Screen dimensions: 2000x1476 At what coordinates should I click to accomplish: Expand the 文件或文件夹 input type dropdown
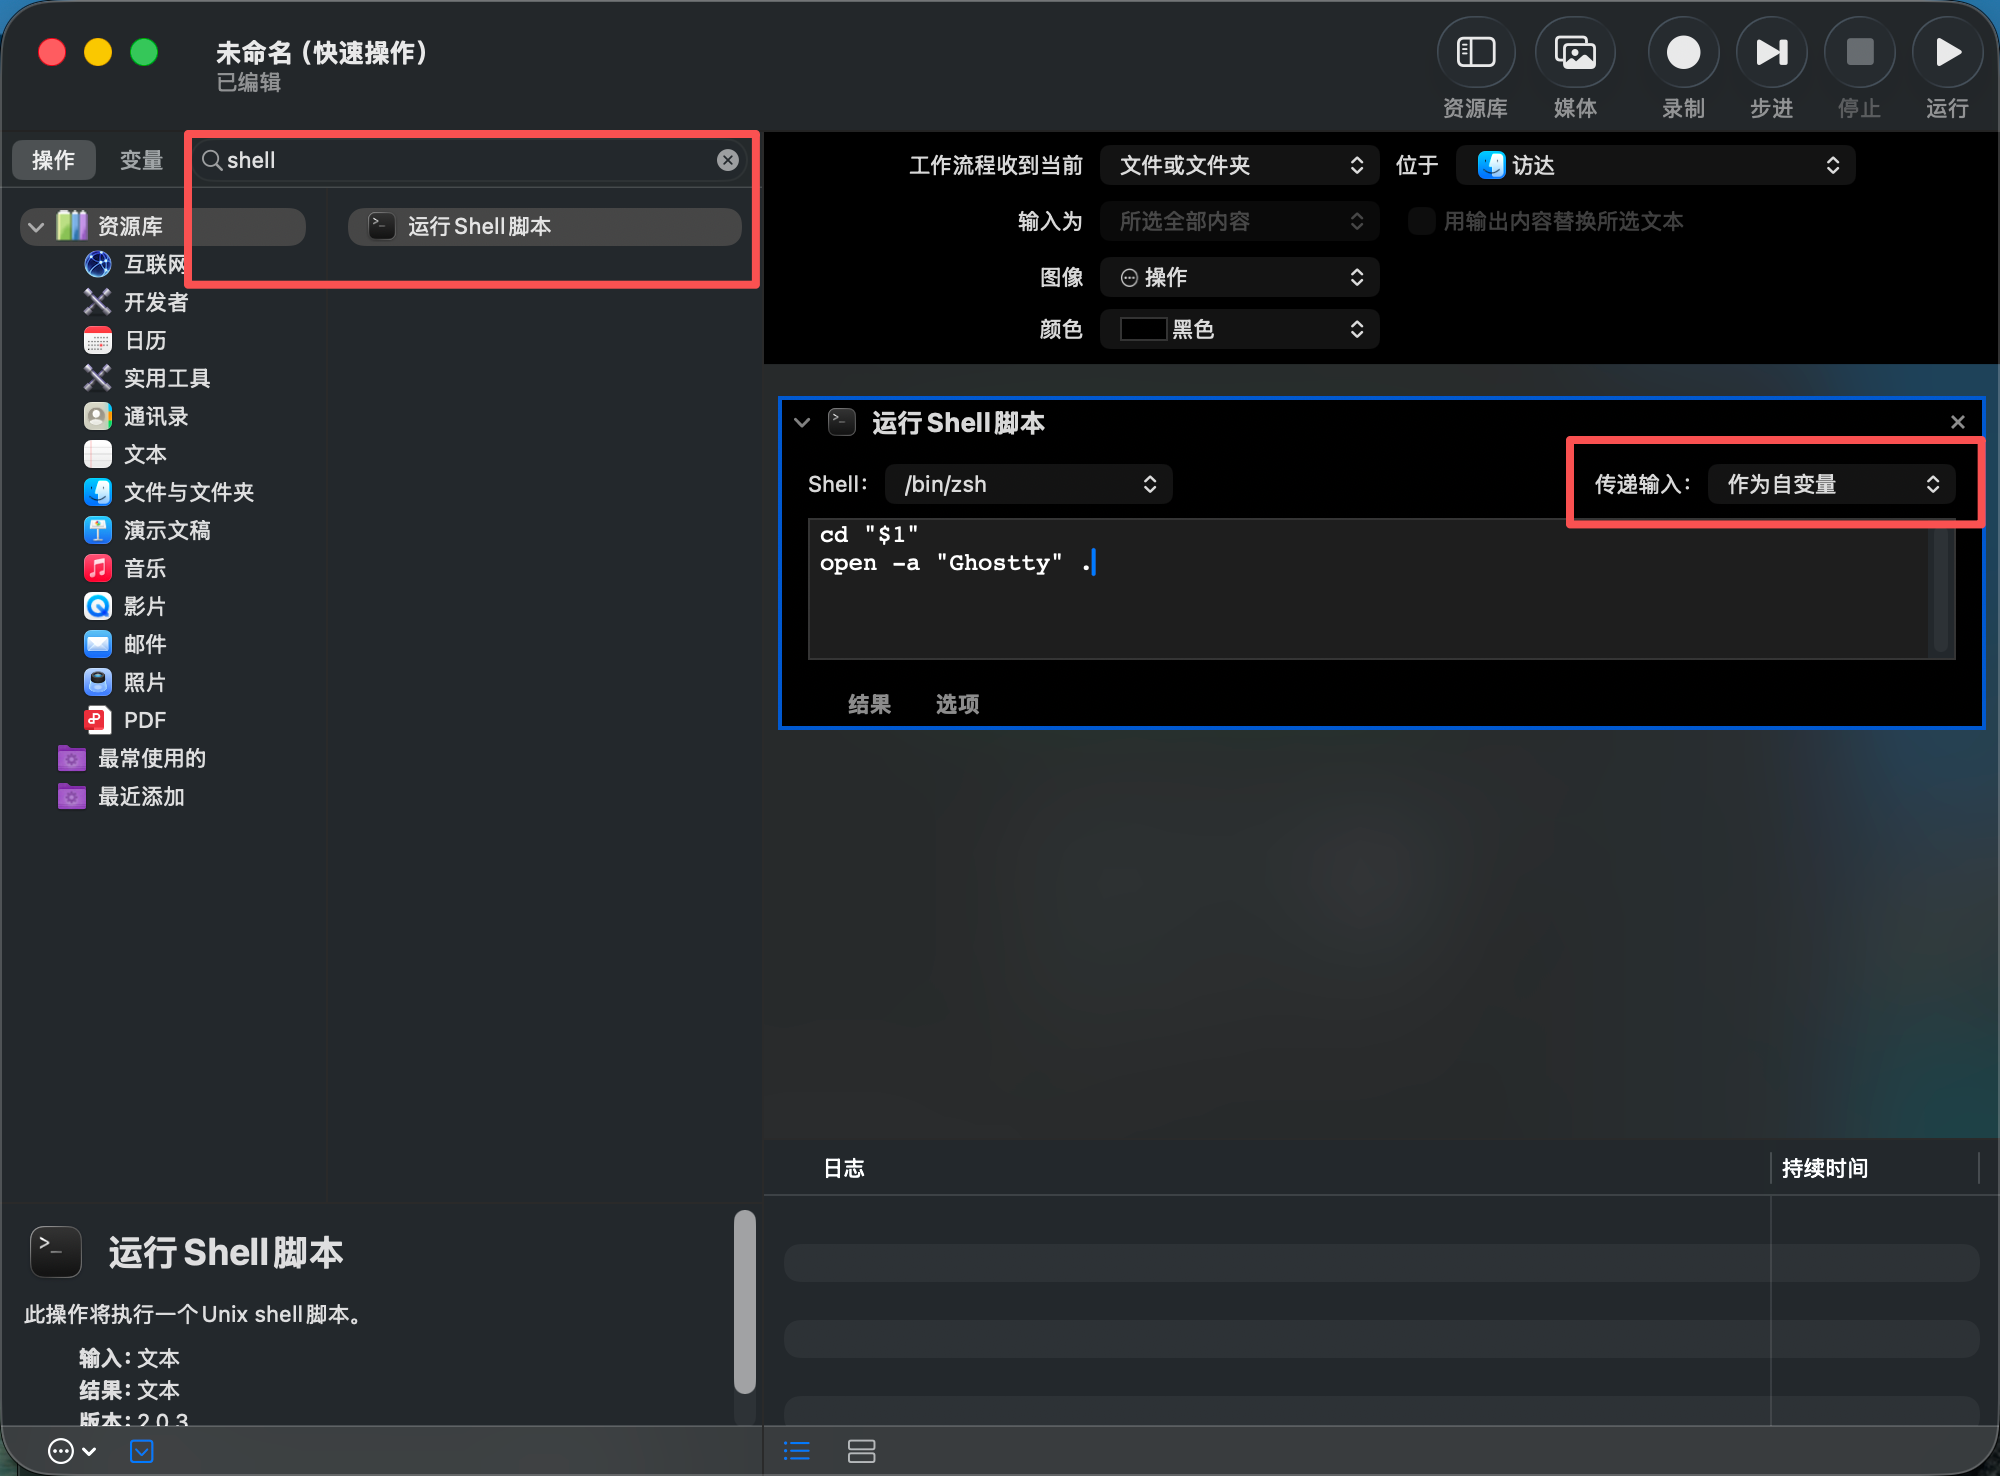coord(1239,165)
